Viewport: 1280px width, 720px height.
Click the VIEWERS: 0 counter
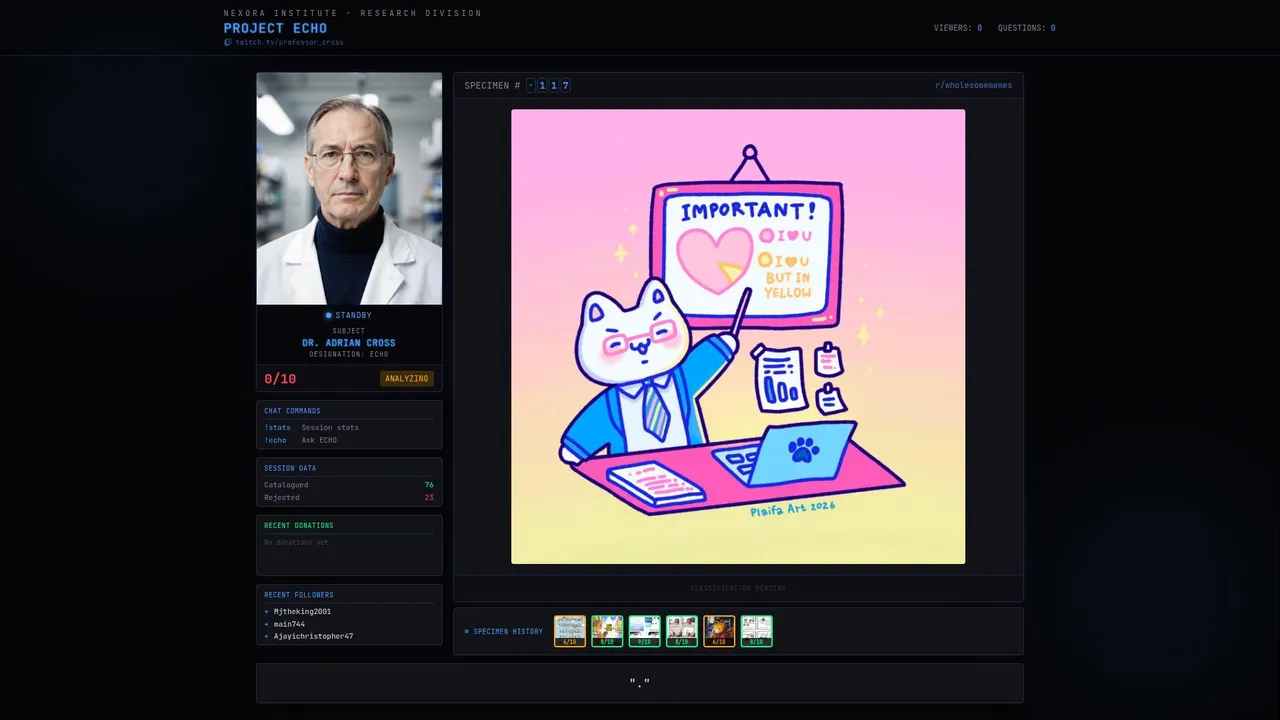(958, 28)
